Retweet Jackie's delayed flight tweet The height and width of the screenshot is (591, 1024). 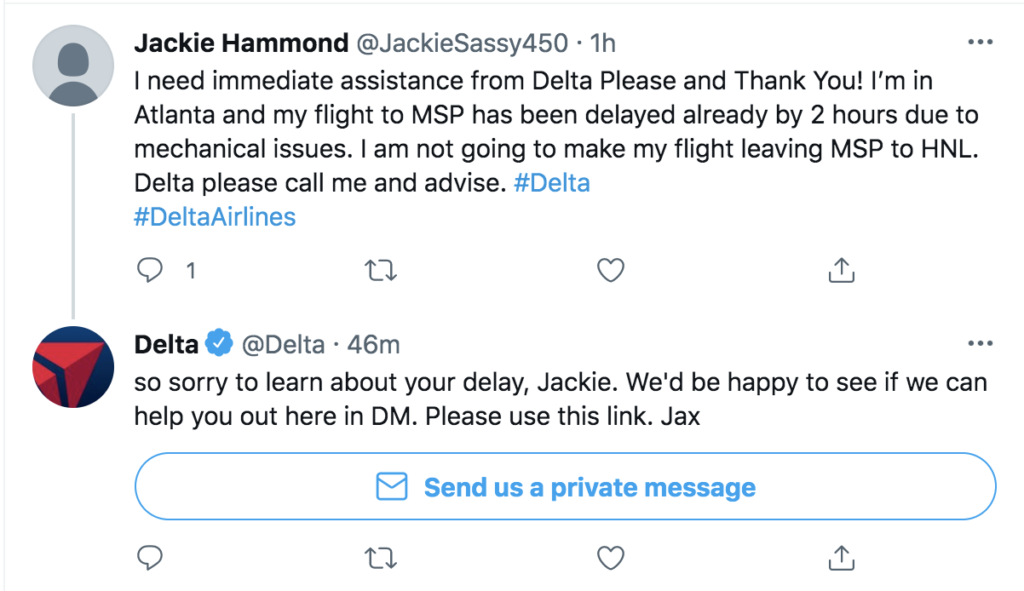pos(380,270)
